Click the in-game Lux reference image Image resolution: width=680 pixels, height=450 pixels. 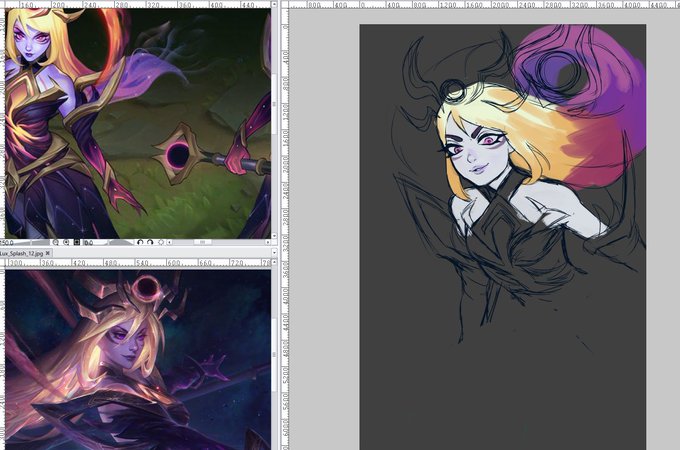[138, 124]
